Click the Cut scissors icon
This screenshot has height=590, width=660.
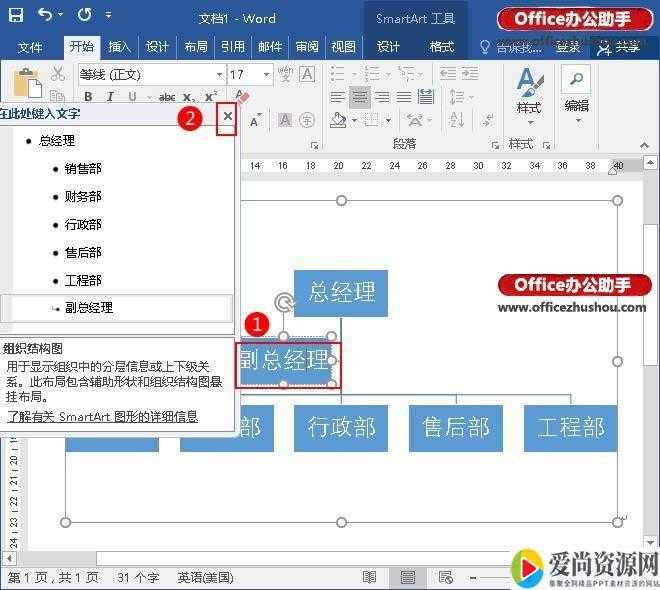(x=58, y=74)
